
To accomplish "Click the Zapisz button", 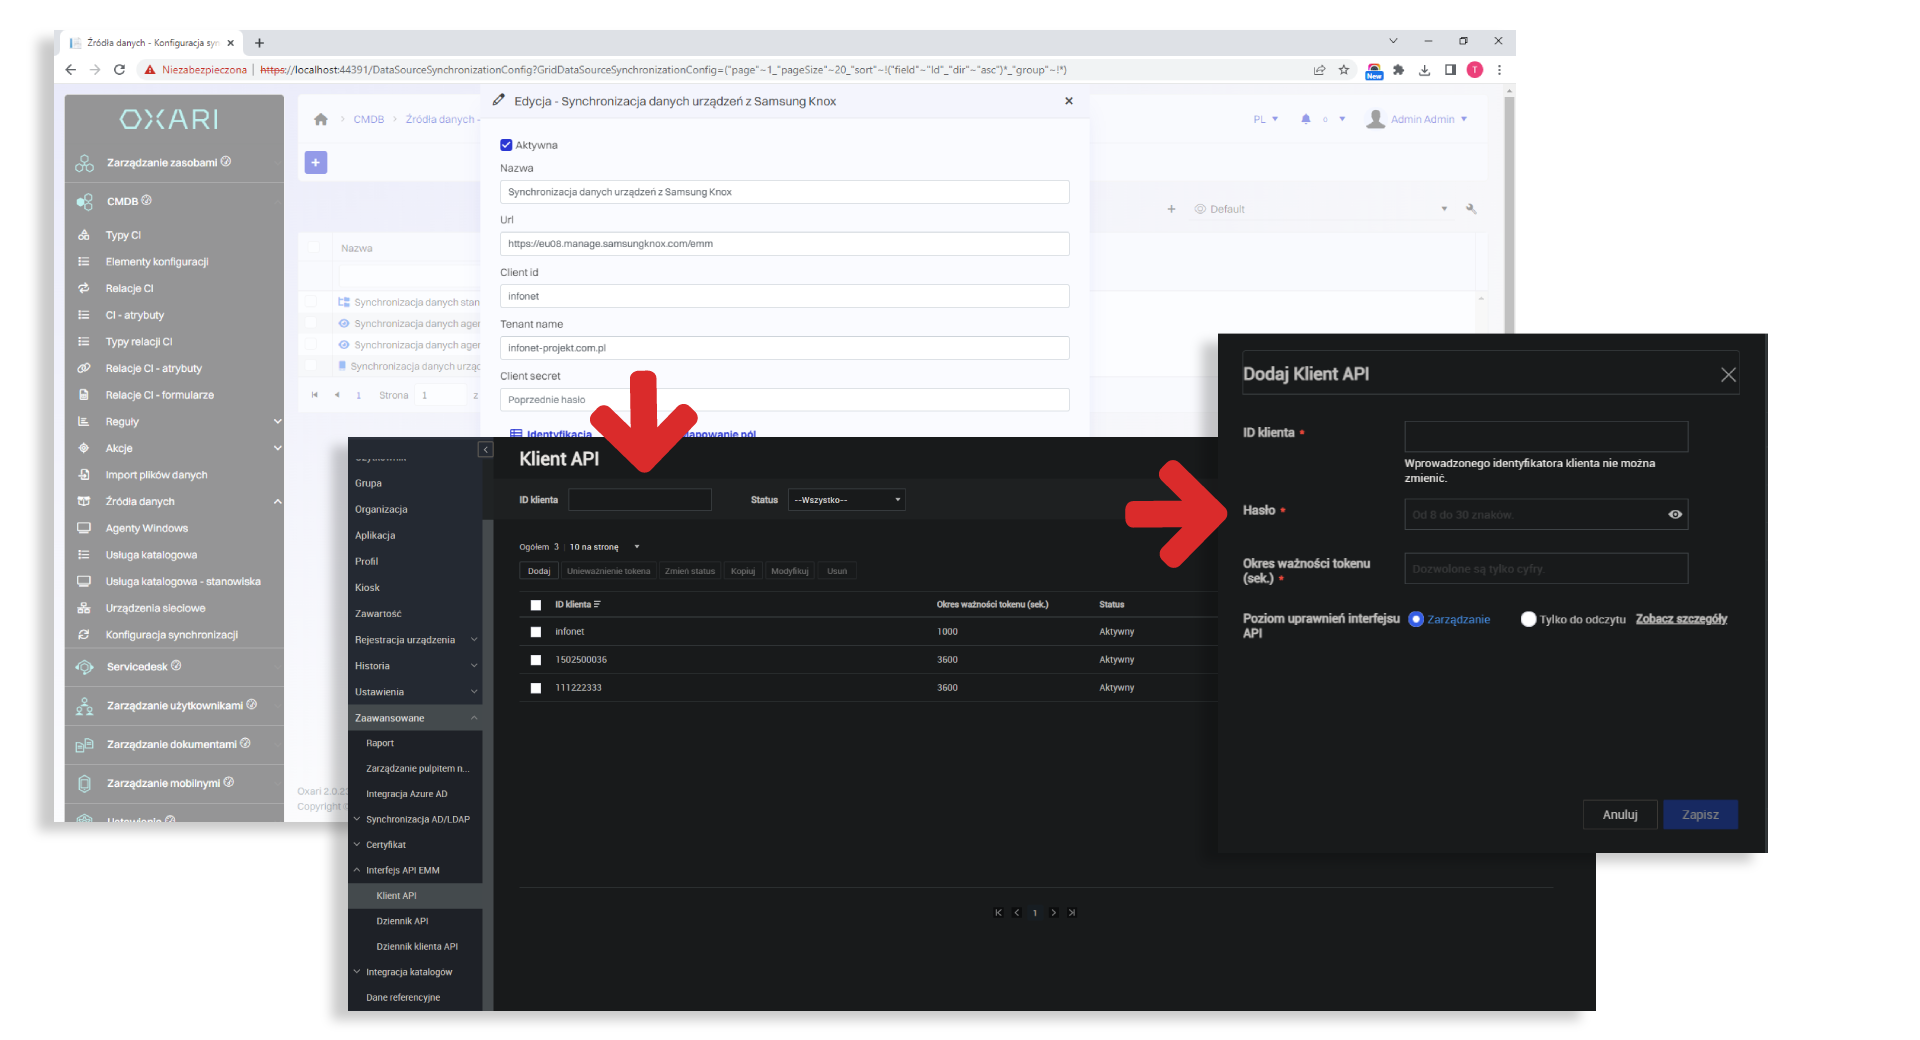I will (x=1699, y=815).
